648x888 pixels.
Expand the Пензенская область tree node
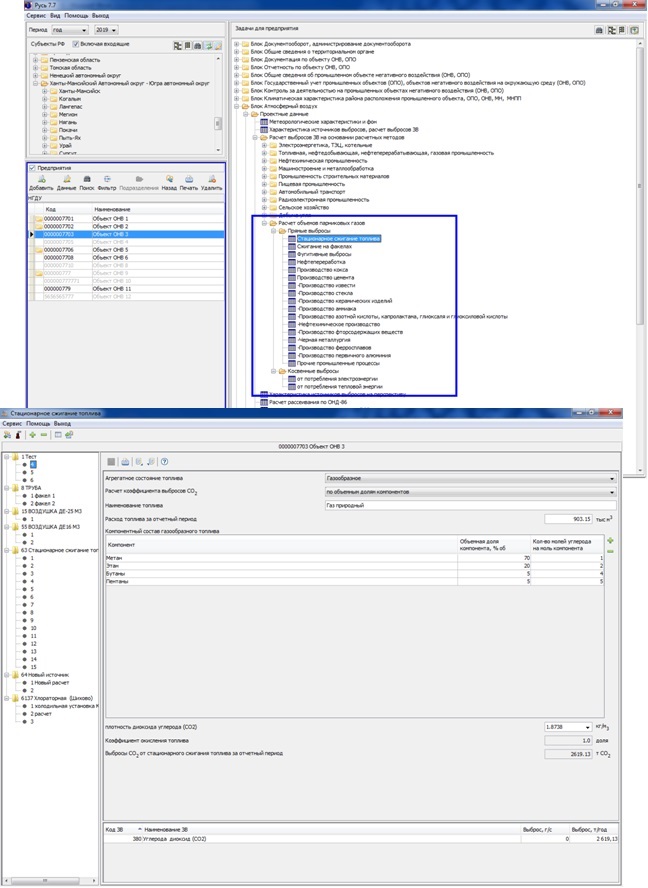[x=35, y=60]
